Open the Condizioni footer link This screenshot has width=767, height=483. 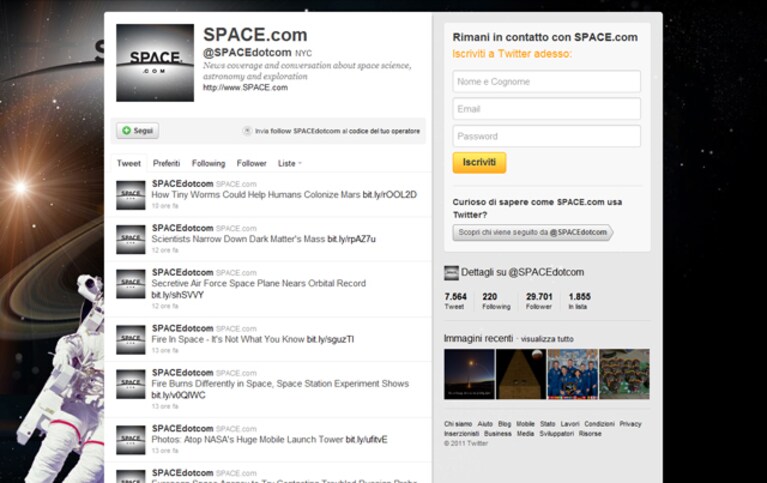point(599,424)
